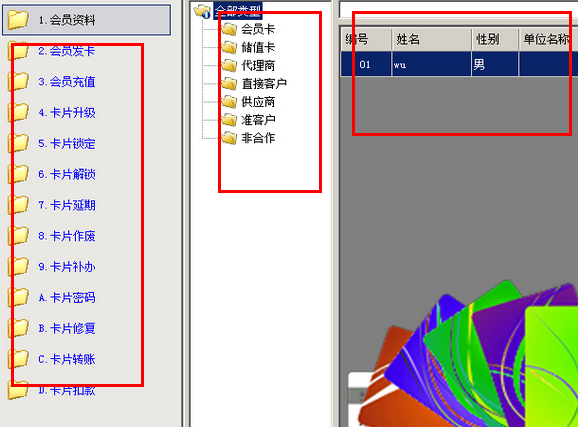The width and height of the screenshot is (578, 427).
Task: Click the folder icon of 会员卡
Action: pos(229,29)
